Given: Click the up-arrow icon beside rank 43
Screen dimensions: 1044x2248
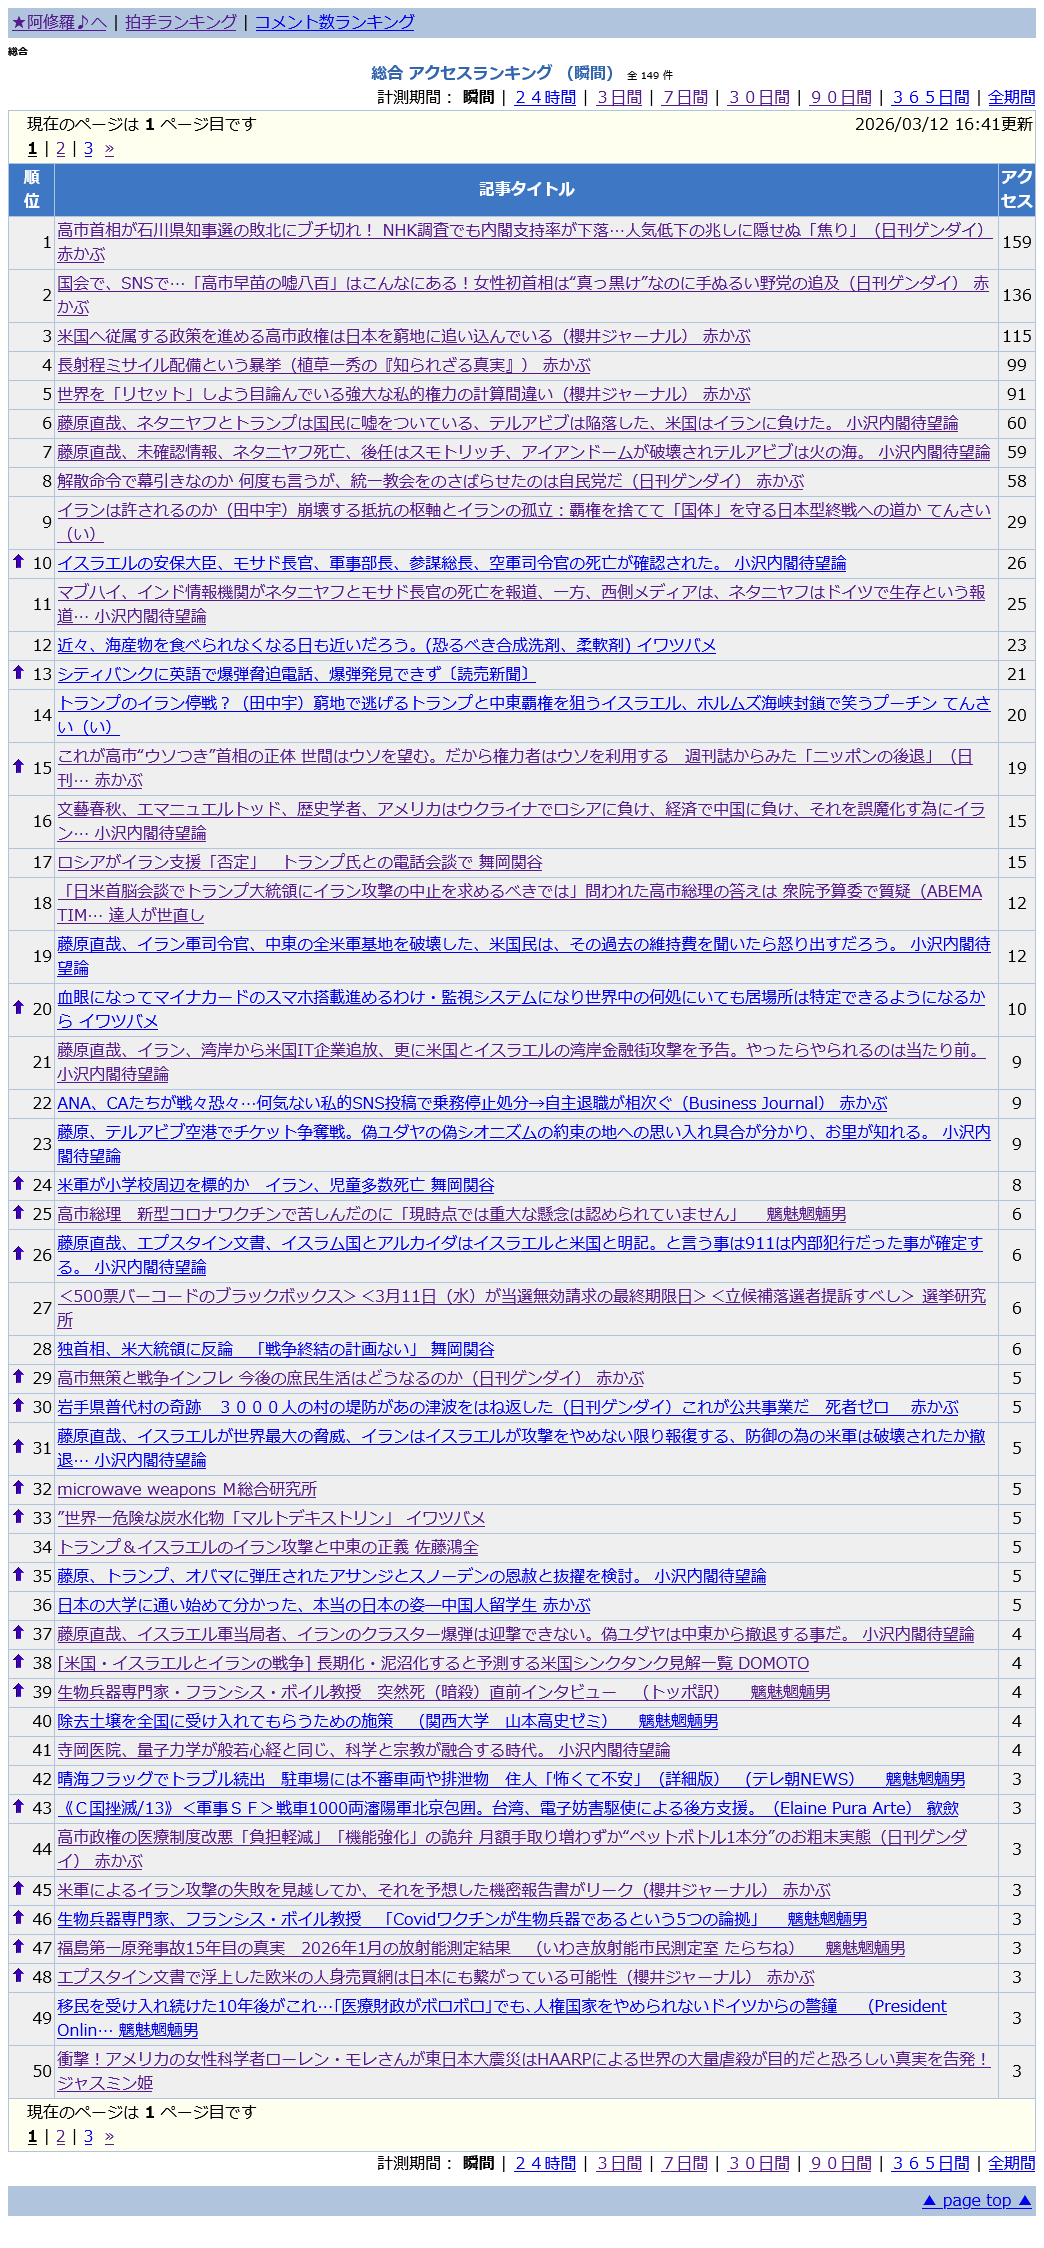Looking at the screenshot, I should click(18, 1807).
